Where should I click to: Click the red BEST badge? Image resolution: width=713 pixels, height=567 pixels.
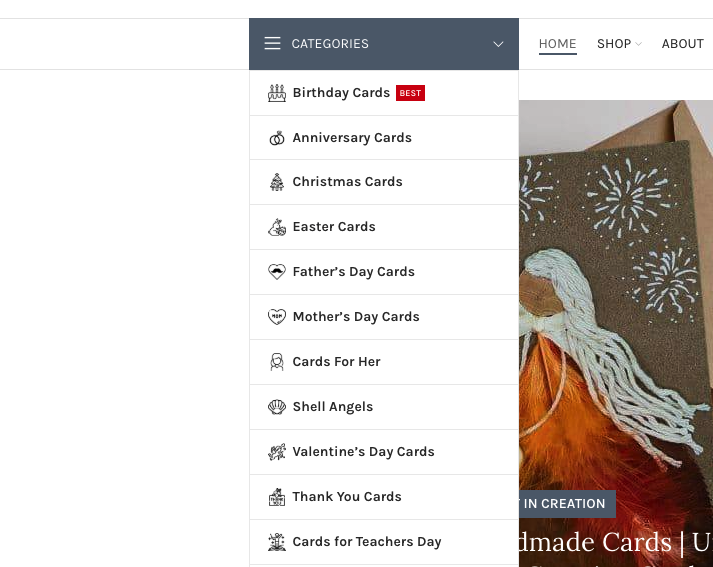[x=410, y=93]
